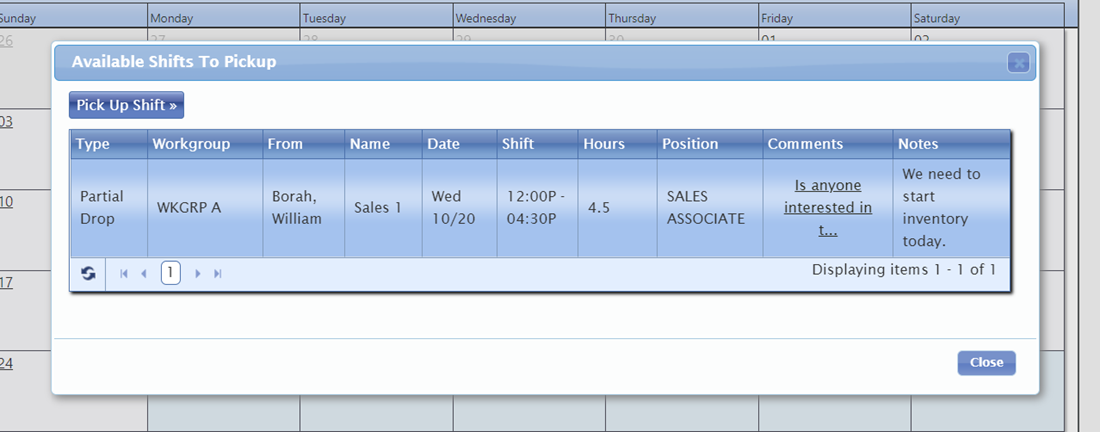The width and height of the screenshot is (1100, 432).
Task: Open calendar date 17 link
Action: 6,283
